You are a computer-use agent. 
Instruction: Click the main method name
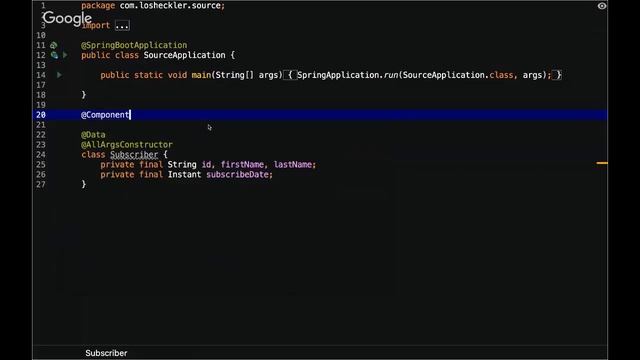click(201, 75)
